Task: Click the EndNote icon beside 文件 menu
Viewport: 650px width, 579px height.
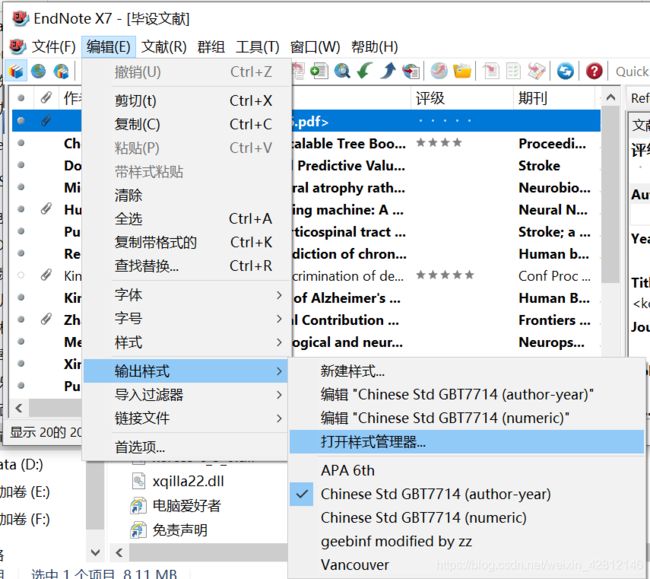Action: coord(17,46)
